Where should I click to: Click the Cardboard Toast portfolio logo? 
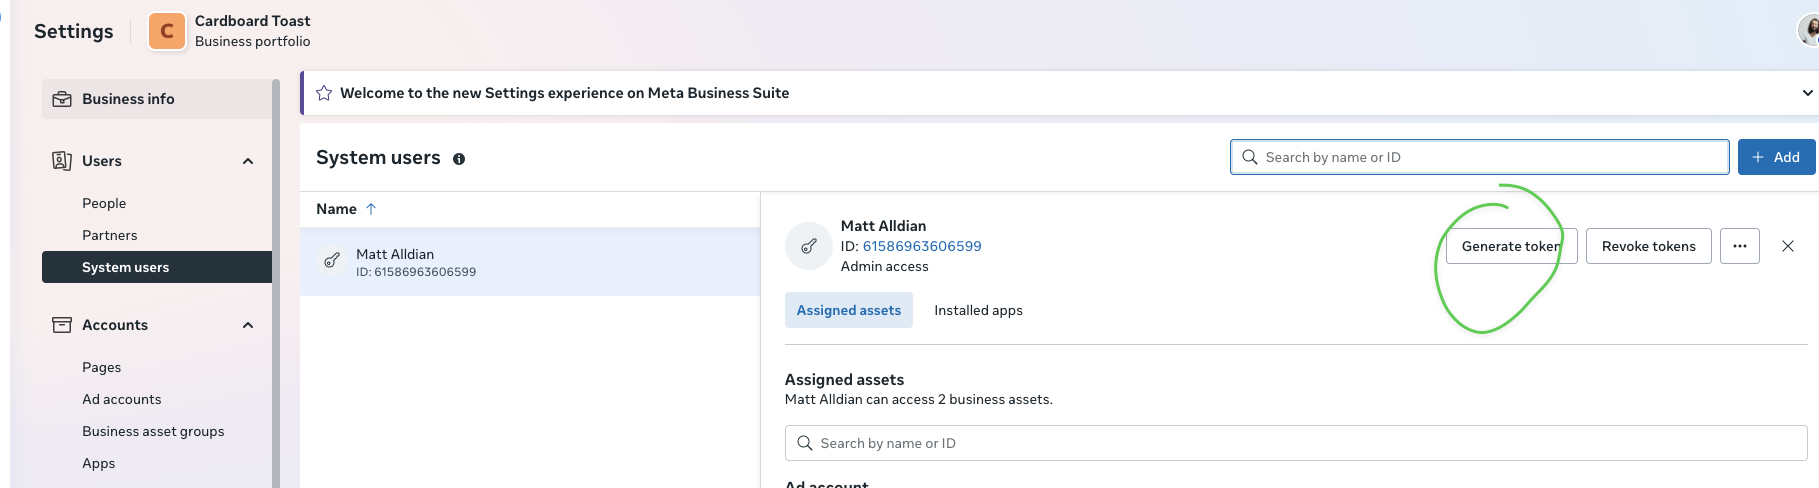pyautogui.click(x=167, y=31)
